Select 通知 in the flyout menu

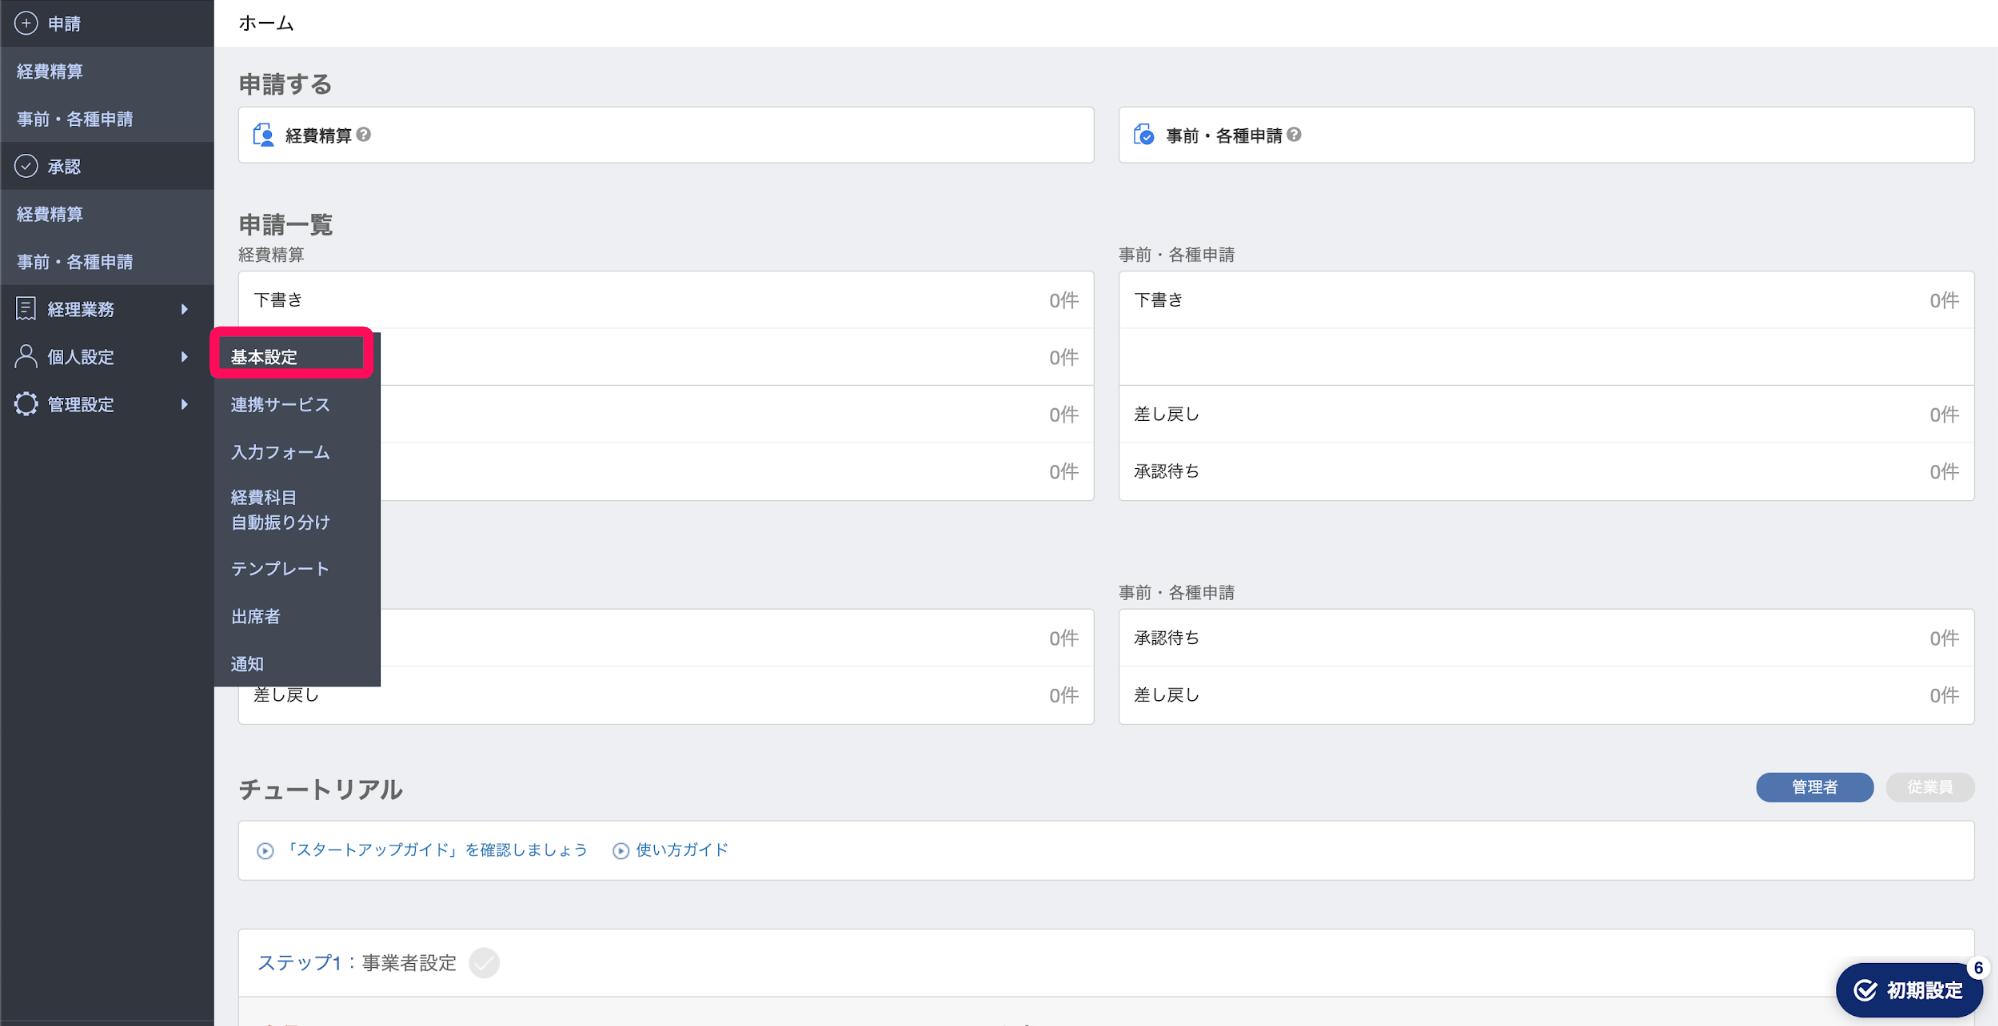point(297,663)
